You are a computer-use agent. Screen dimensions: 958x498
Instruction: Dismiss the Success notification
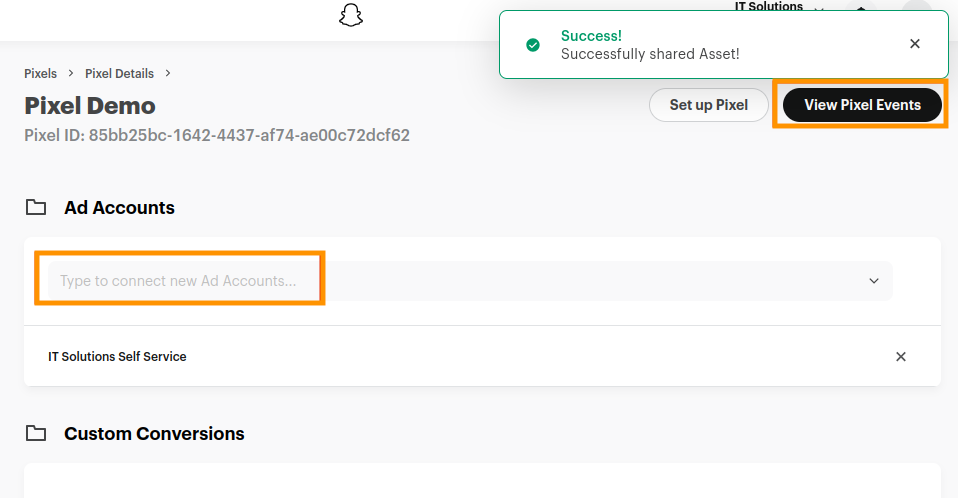tap(914, 44)
